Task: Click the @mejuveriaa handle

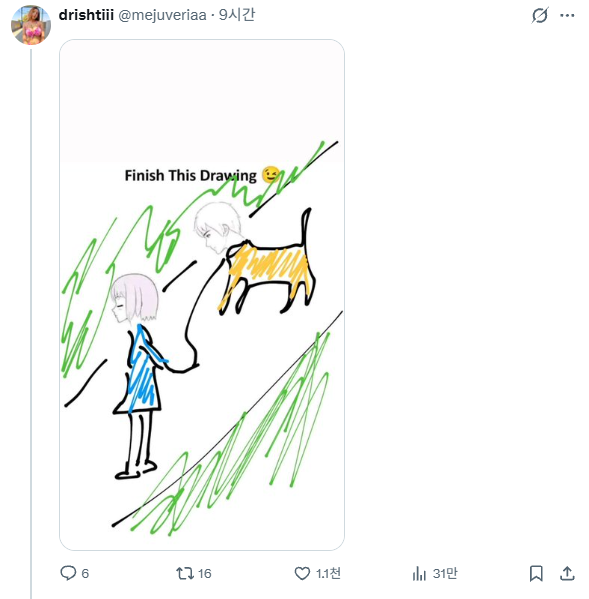Action: [162, 15]
